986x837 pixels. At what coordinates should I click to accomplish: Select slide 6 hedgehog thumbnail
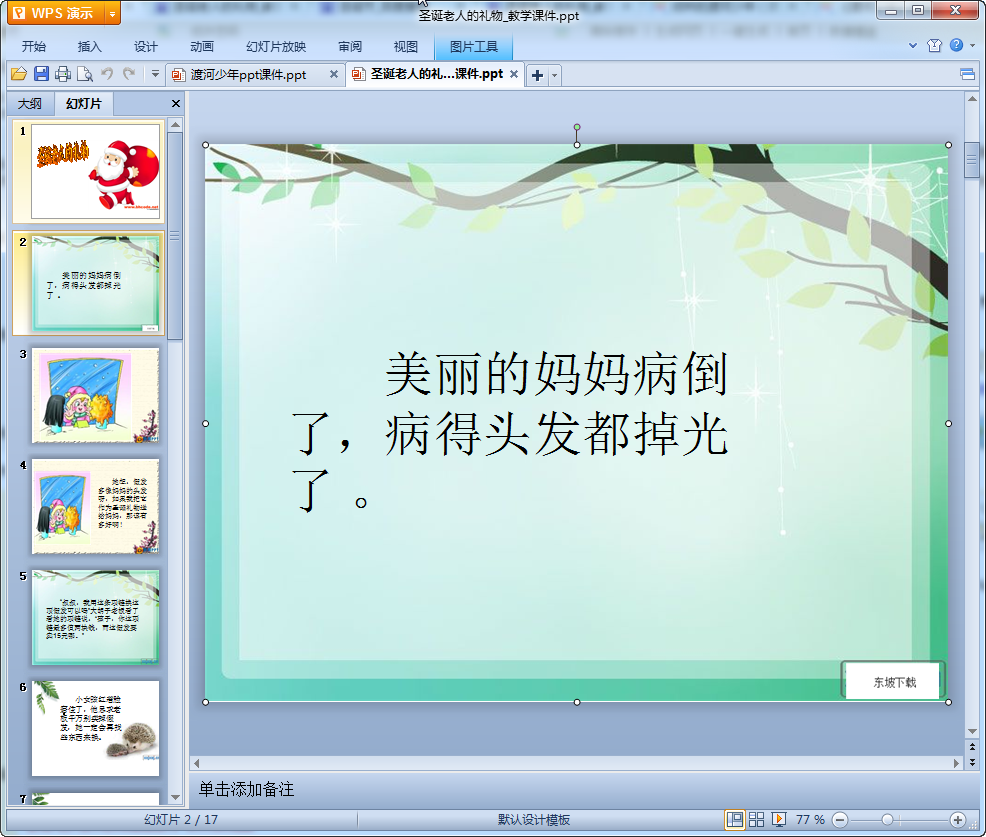tap(96, 728)
